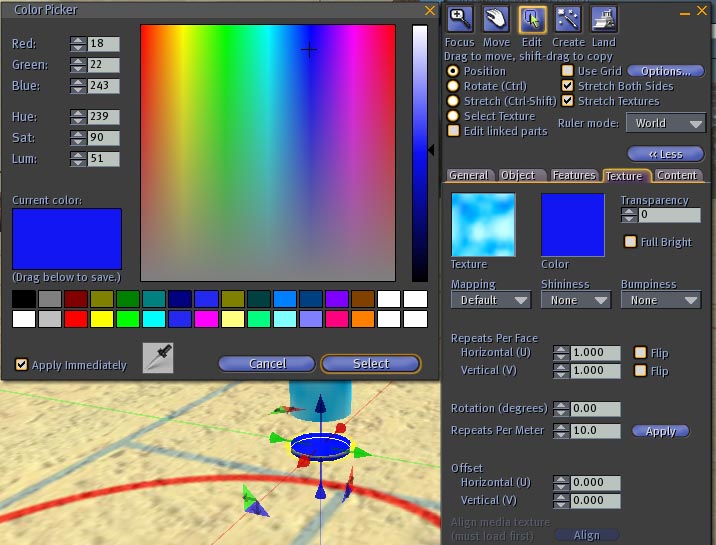The image size is (716, 545).
Task: Click the Repeats Per Meter stepper
Action: (561, 430)
